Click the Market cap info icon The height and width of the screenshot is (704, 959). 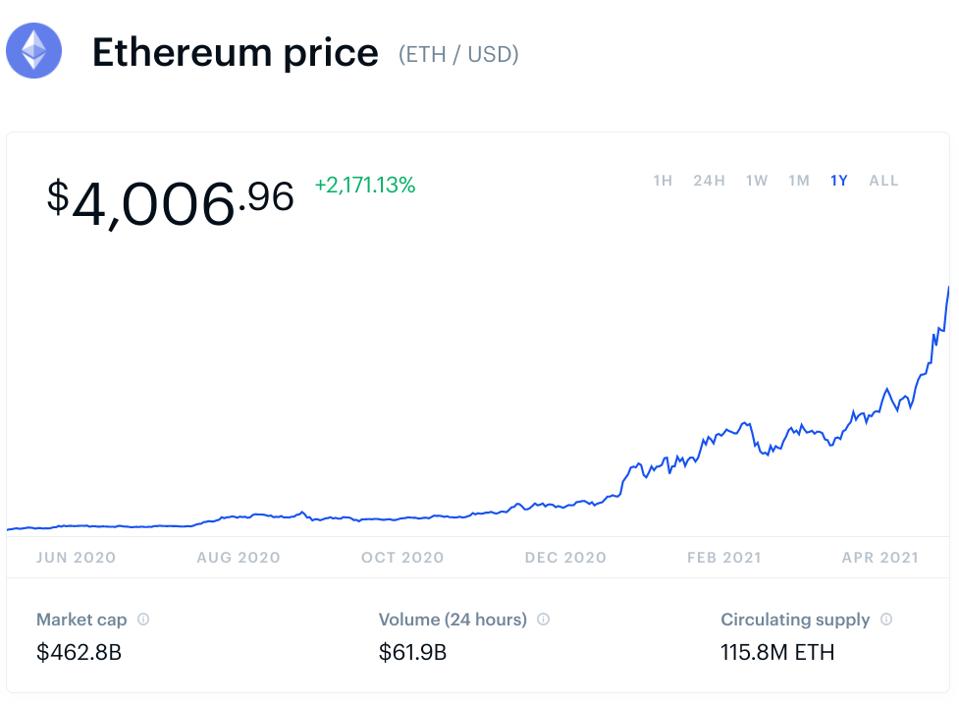coord(143,620)
